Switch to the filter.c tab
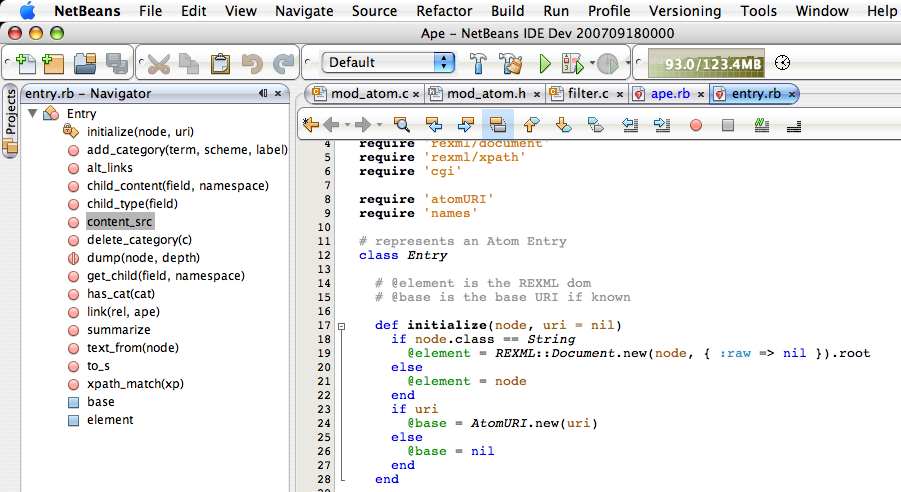Image resolution: width=901 pixels, height=492 pixels. coord(588,94)
